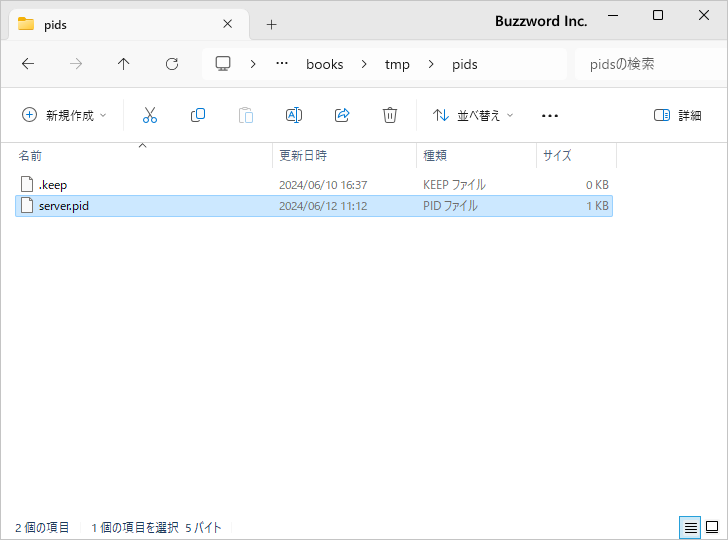Toggle the 詳細 details pane
The image size is (728, 540).
coord(677,115)
